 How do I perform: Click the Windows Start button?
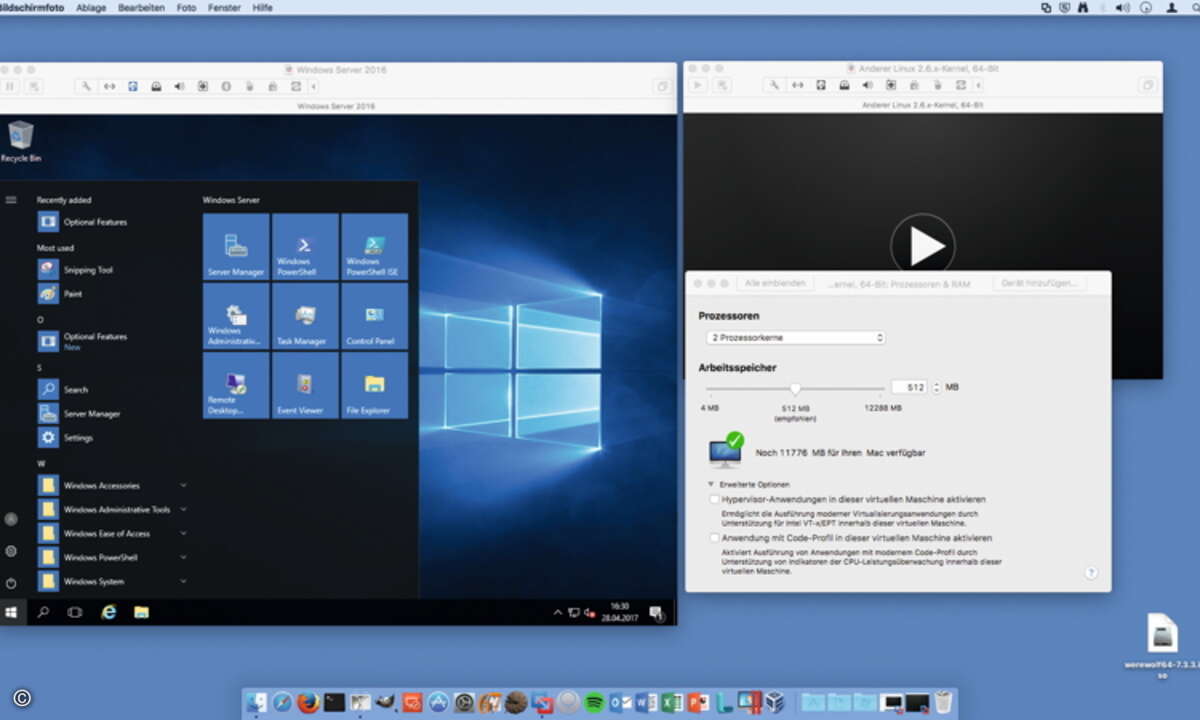pyautogui.click(x=11, y=612)
